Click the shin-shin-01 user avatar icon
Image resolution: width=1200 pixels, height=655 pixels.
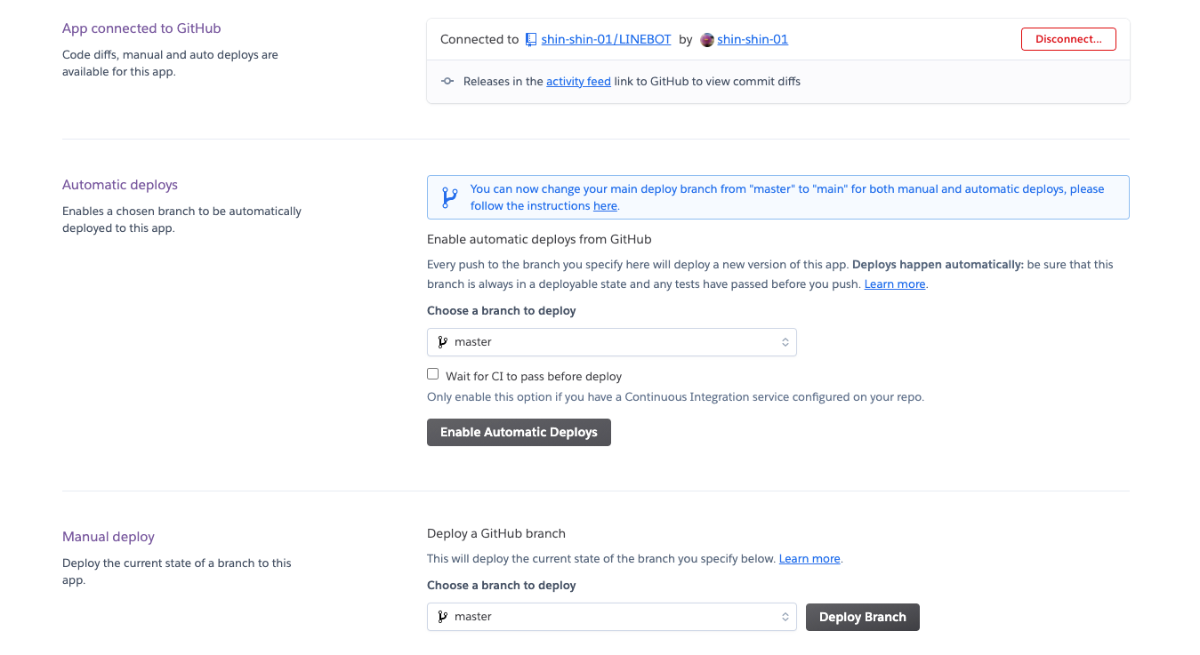[707, 40]
